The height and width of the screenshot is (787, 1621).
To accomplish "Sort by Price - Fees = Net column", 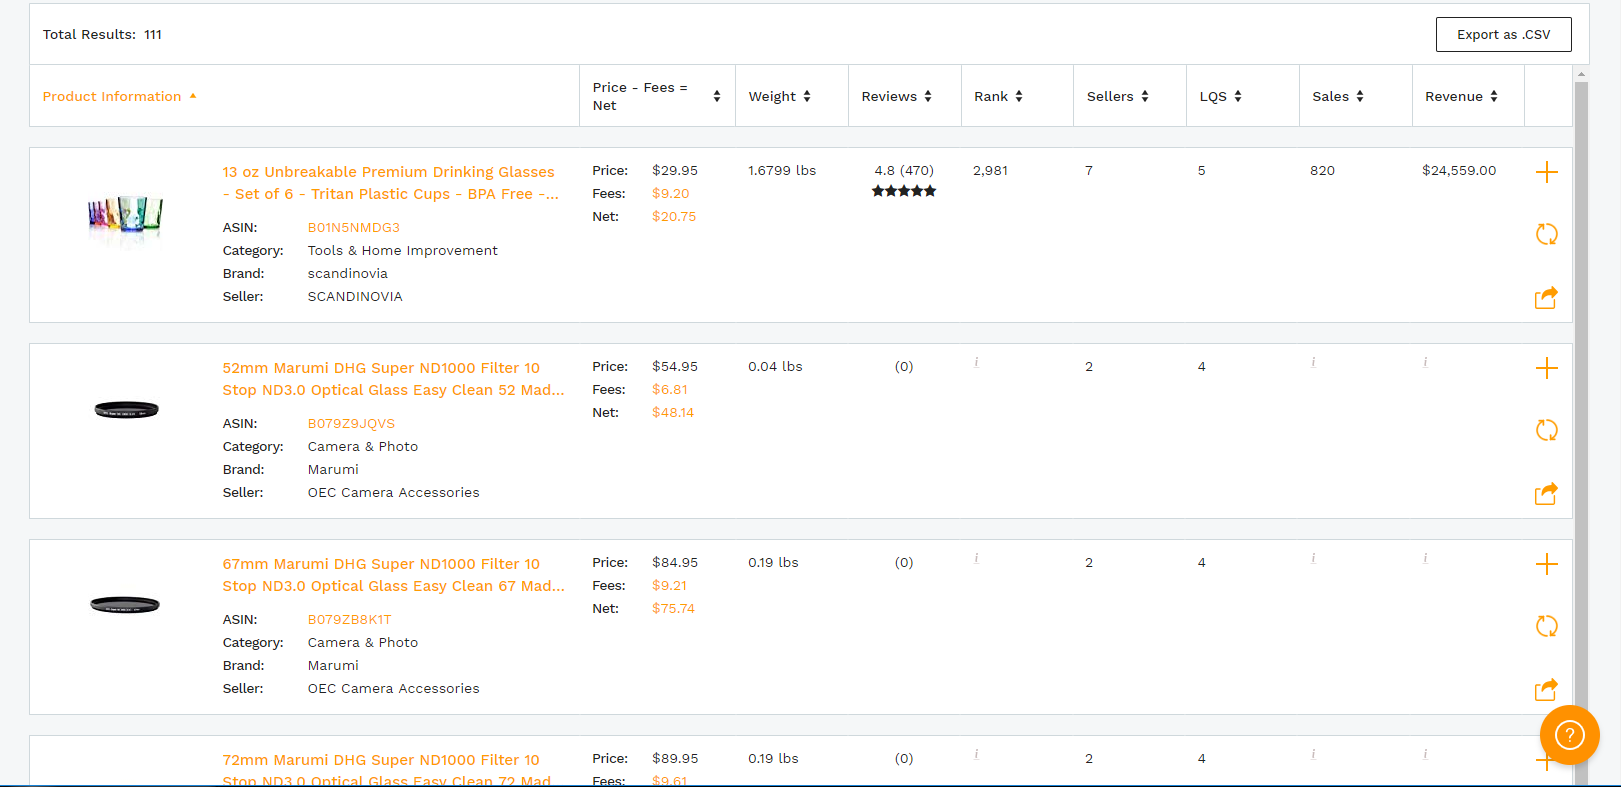I will pos(656,96).
